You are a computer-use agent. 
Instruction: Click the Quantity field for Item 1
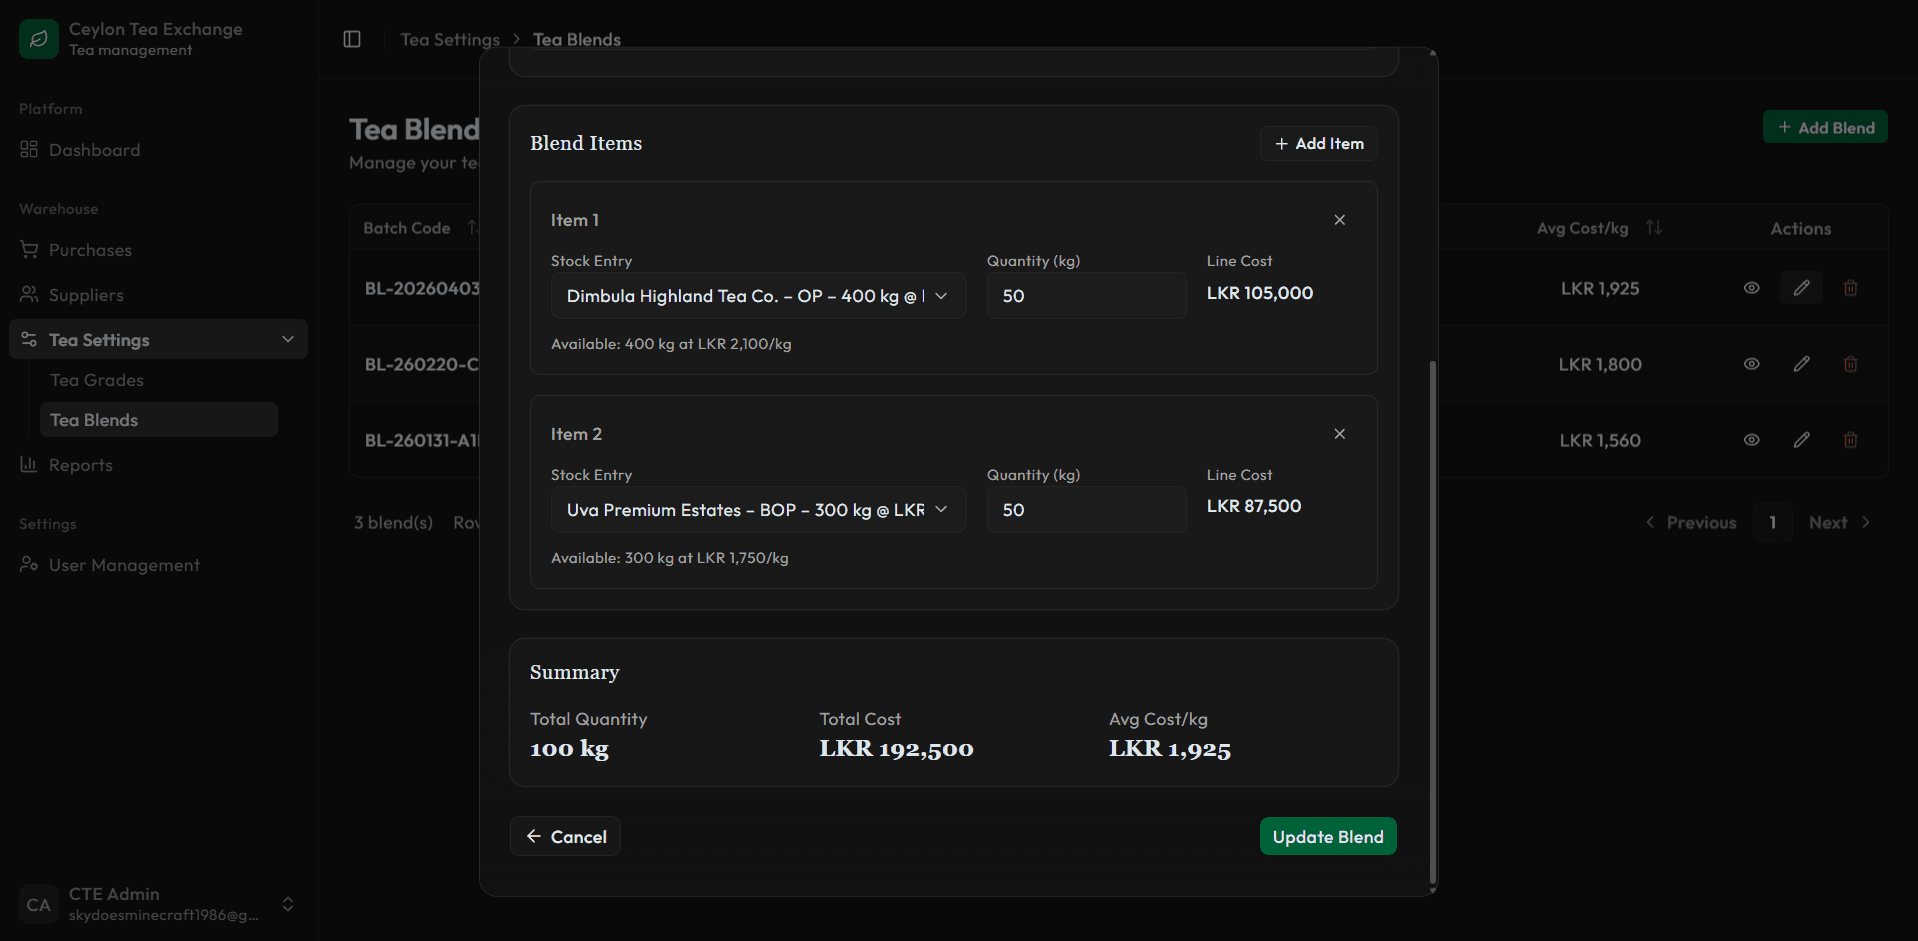[x=1086, y=295]
